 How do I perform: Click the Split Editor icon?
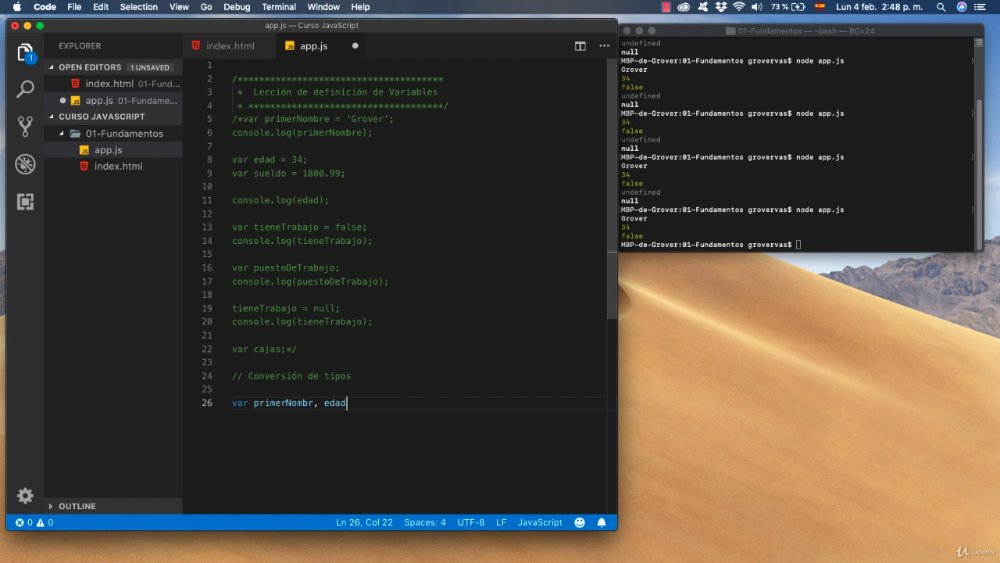pyautogui.click(x=580, y=46)
